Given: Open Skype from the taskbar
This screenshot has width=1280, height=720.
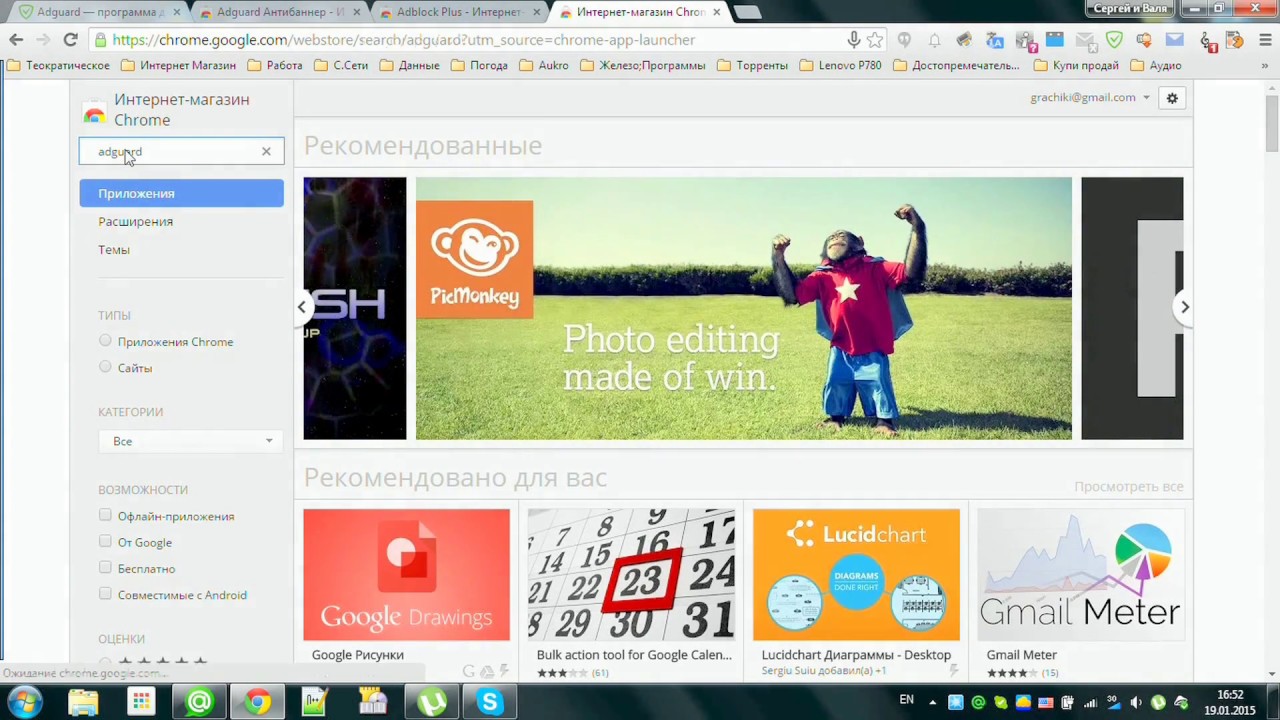Looking at the screenshot, I should pyautogui.click(x=489, y=702).
